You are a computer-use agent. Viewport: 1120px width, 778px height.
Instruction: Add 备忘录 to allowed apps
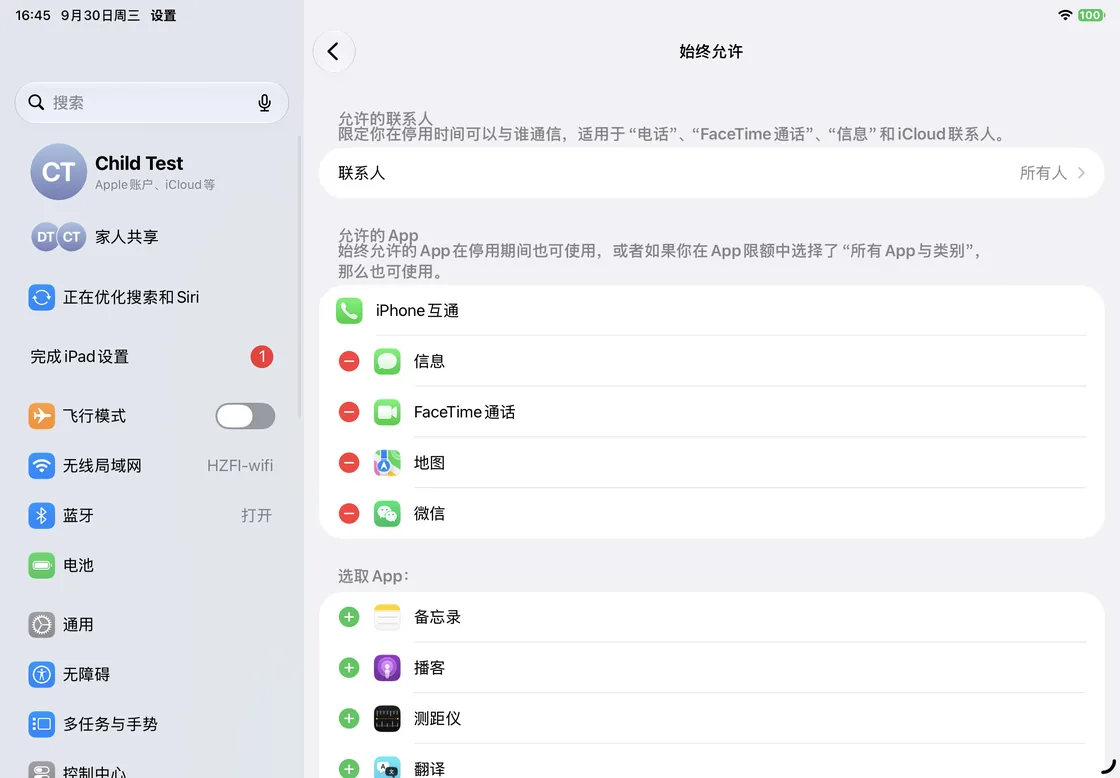pos(349,617)
